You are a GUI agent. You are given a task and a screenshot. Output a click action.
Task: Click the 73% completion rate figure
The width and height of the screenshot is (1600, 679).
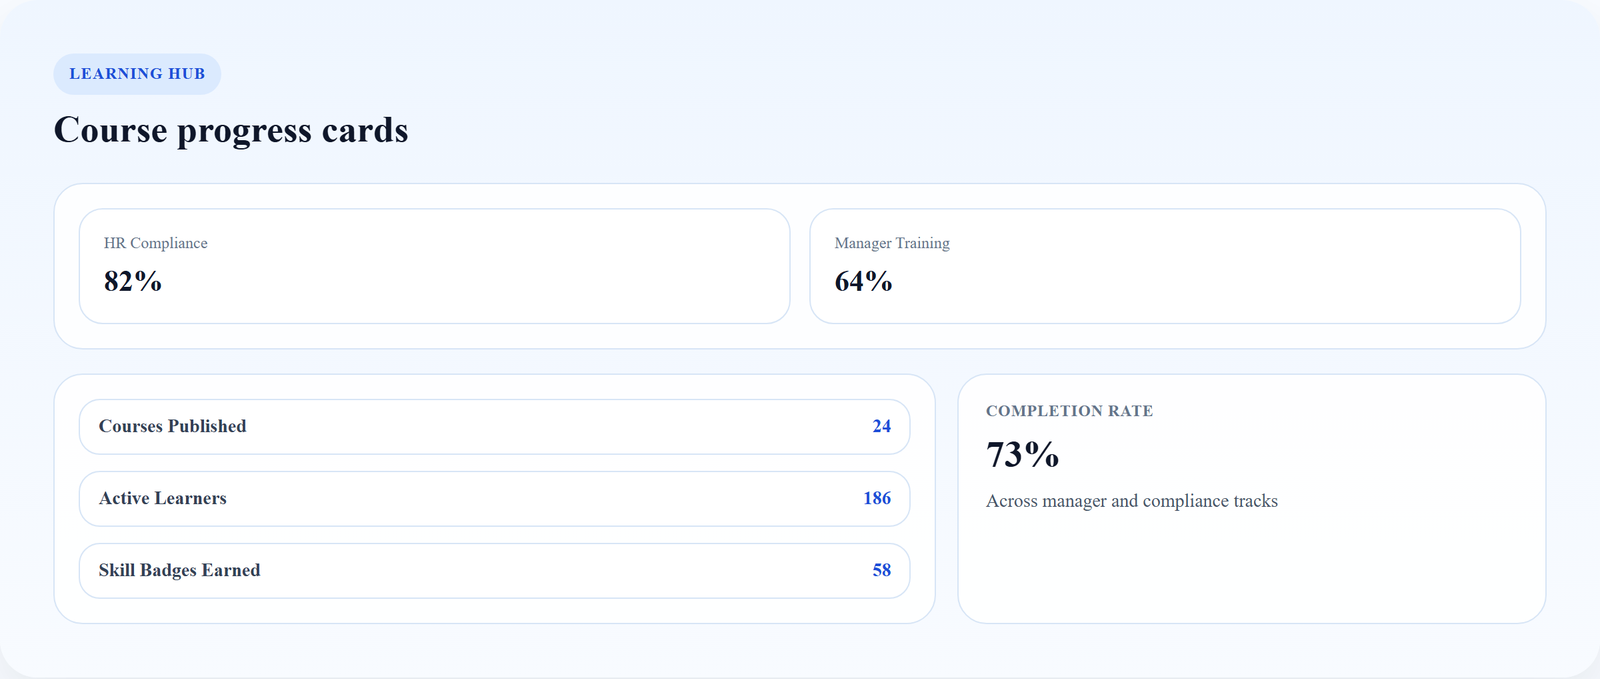pos(1022,455)
